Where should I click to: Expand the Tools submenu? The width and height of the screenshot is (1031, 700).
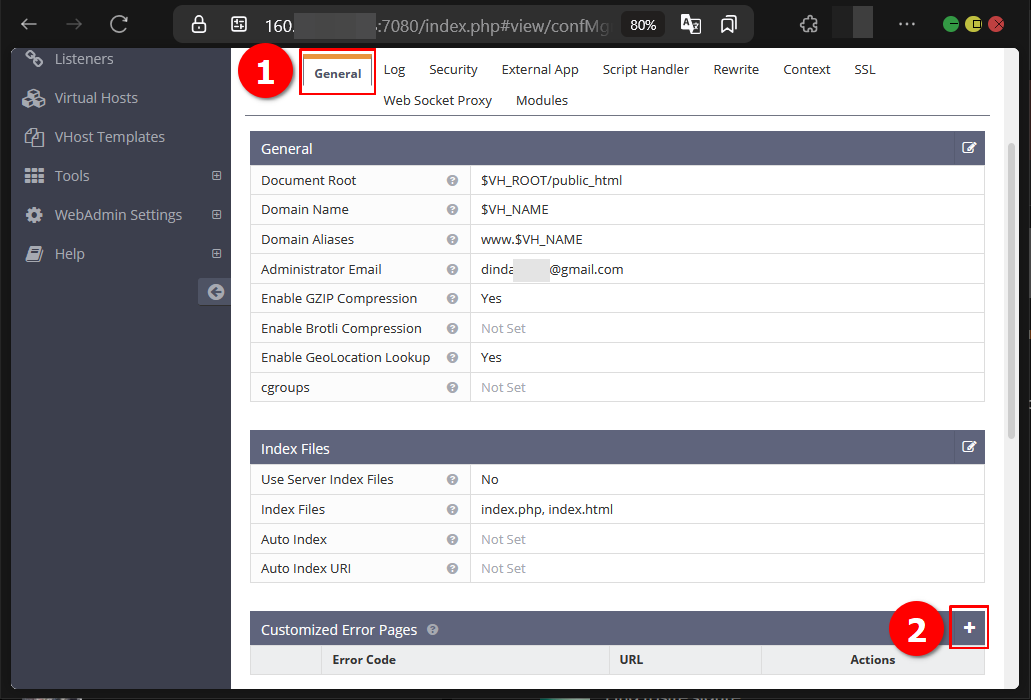pyautogui.click(x=216, y=175)
